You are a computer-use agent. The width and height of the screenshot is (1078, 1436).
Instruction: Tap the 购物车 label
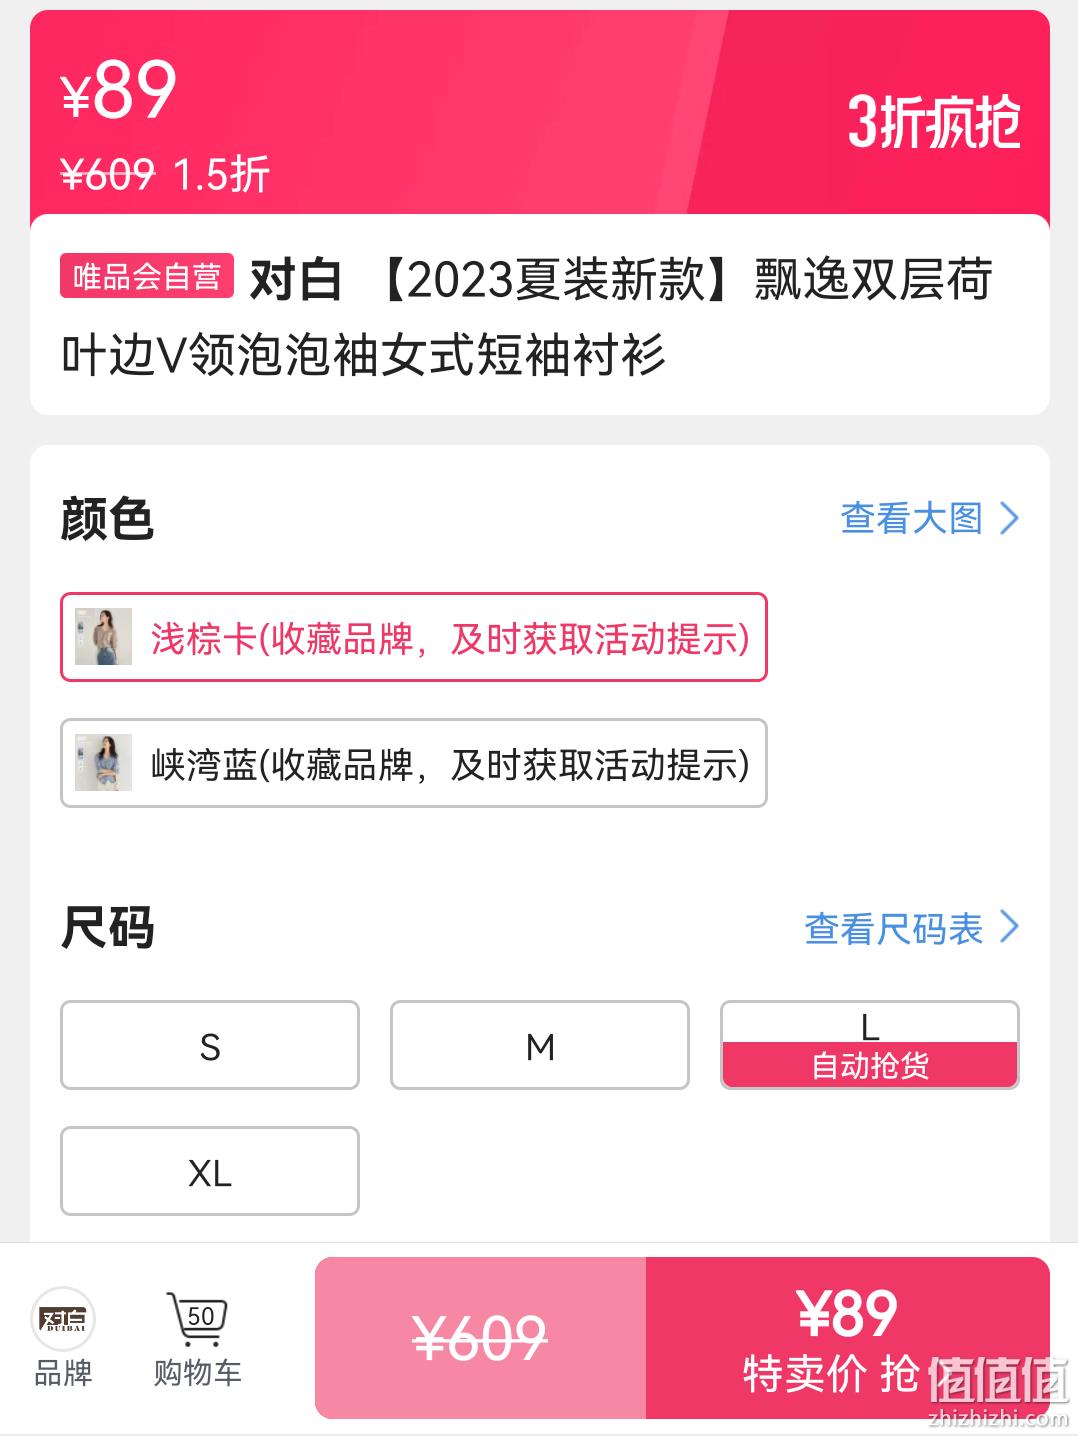pyautogui.click(x=197, y=1373)
